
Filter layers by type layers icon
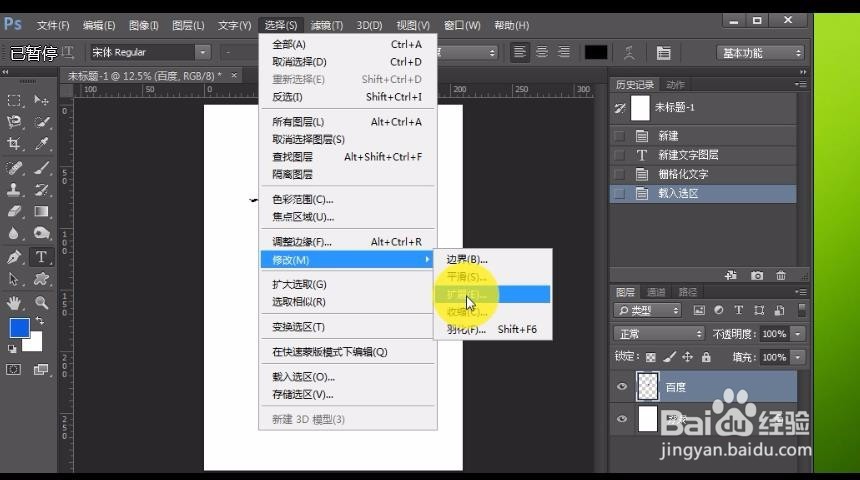coord(739,310)
